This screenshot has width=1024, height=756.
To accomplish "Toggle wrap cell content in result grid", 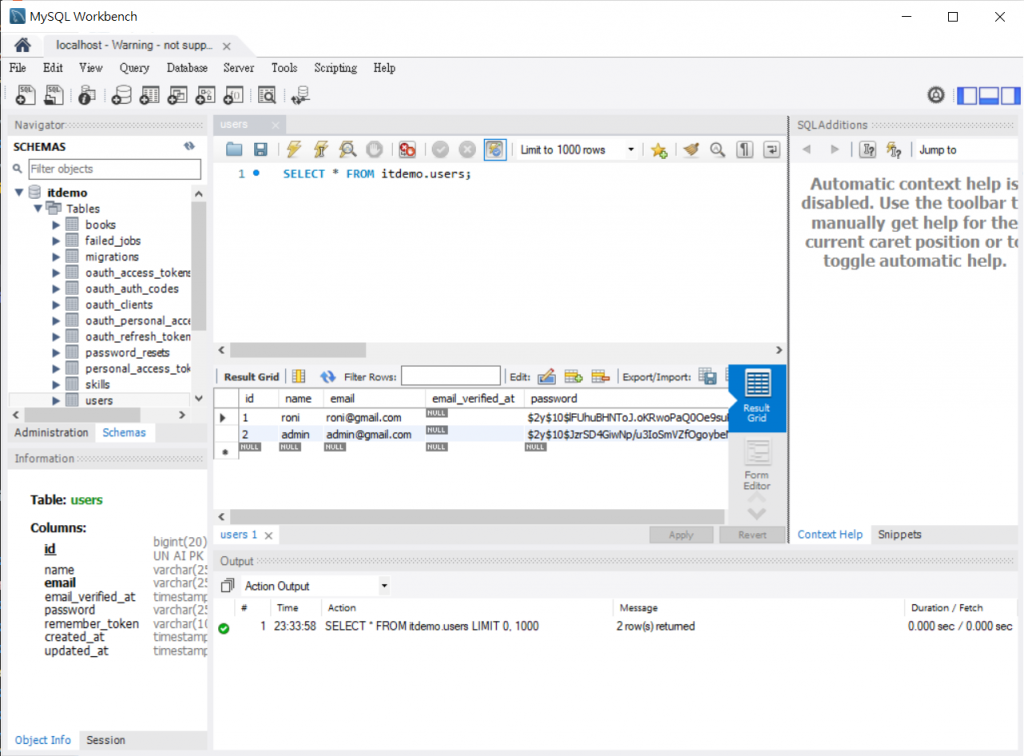I will coord(299,376).
